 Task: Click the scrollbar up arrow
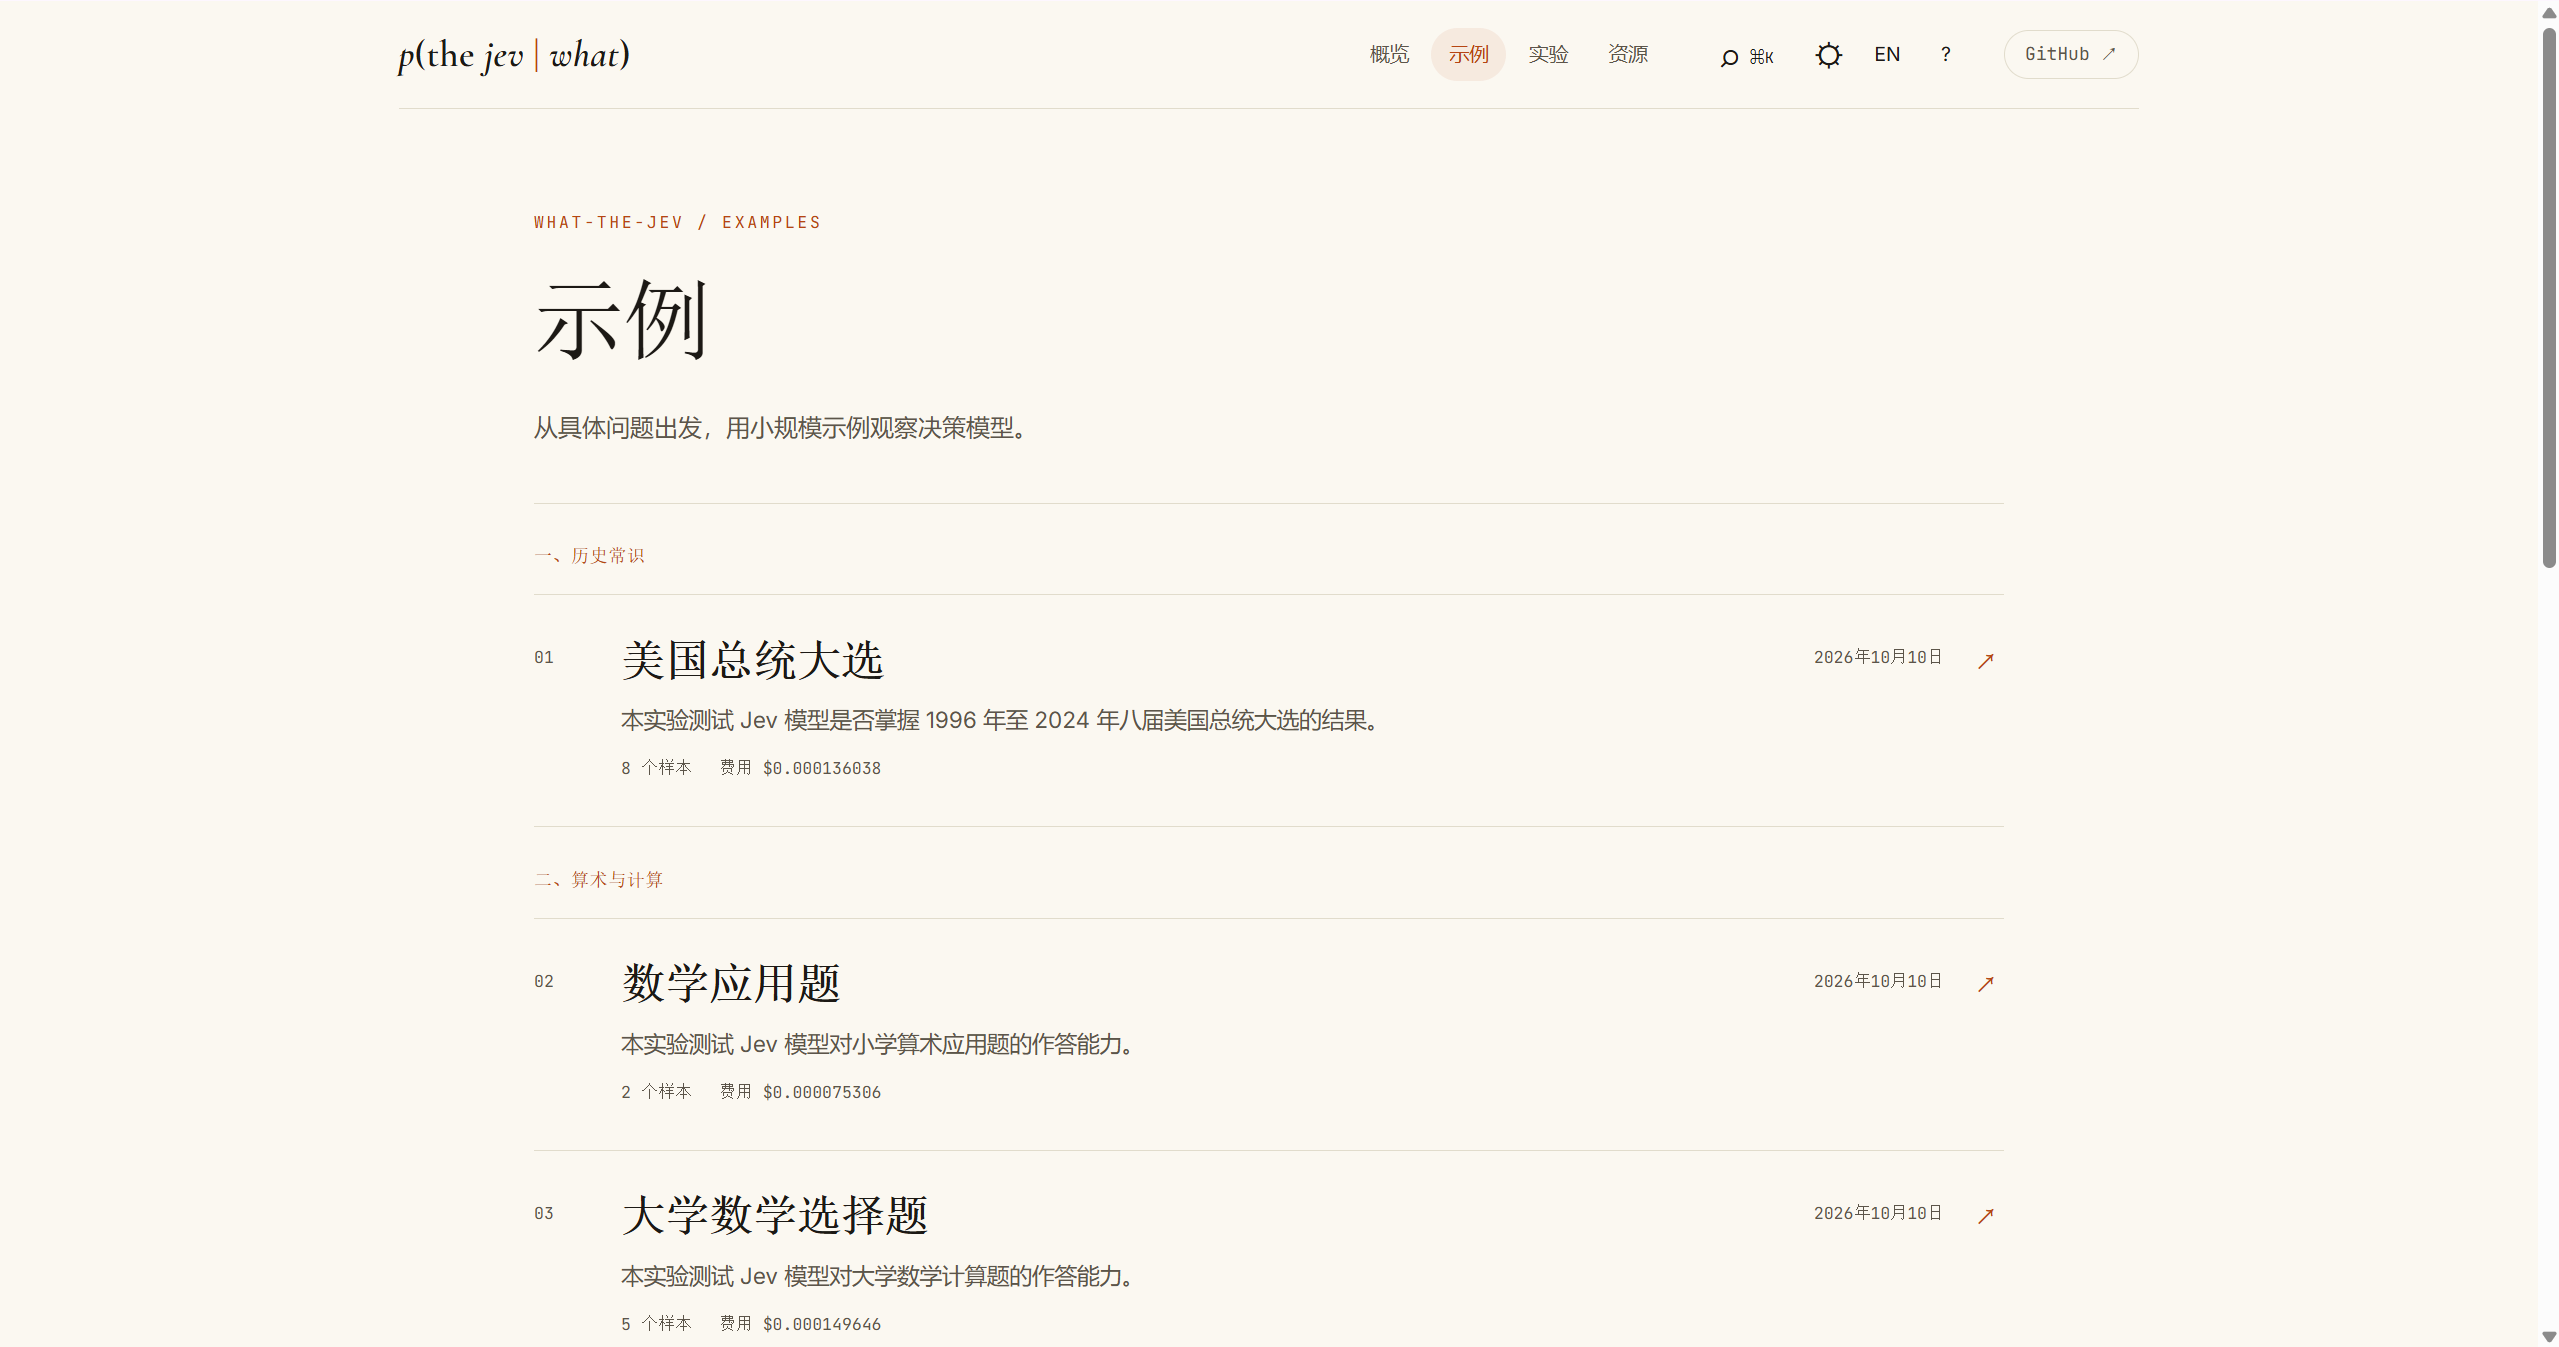click(2549, 12)
